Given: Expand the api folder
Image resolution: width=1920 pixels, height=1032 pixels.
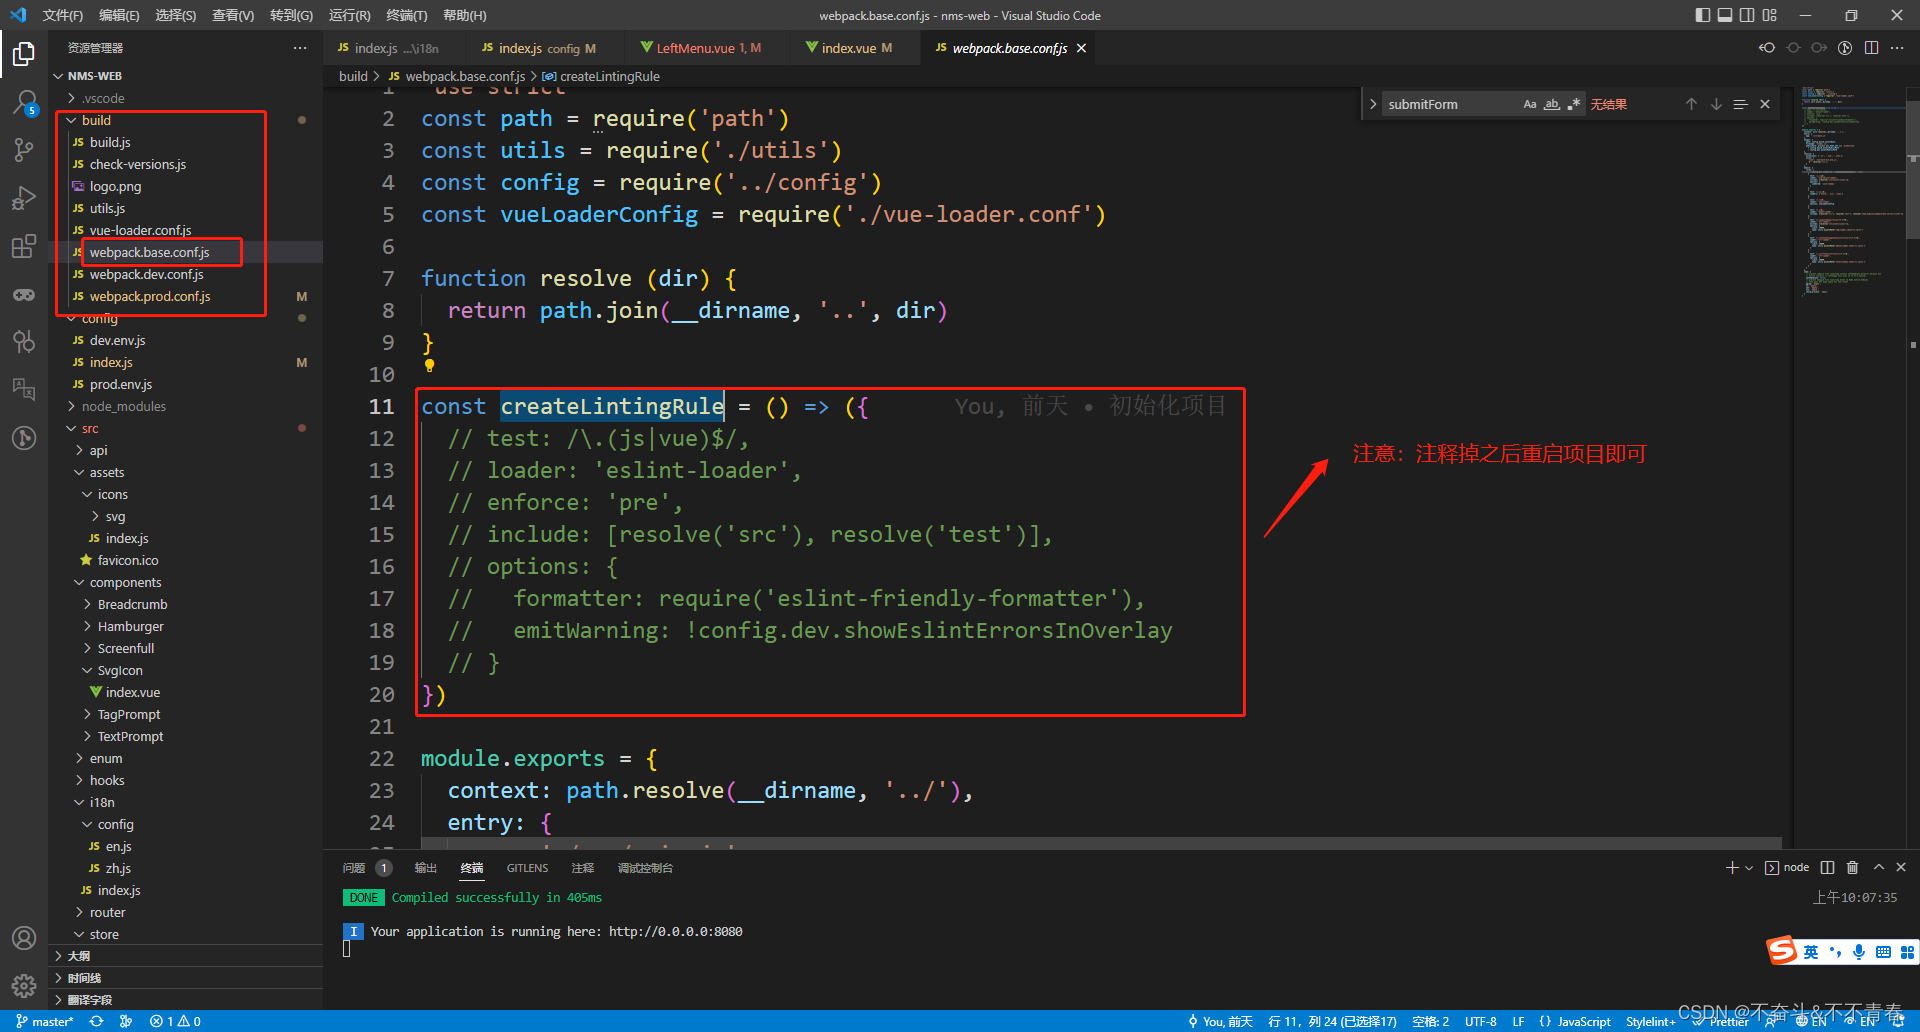Looking at the screenshot, I should coord(80,450).
